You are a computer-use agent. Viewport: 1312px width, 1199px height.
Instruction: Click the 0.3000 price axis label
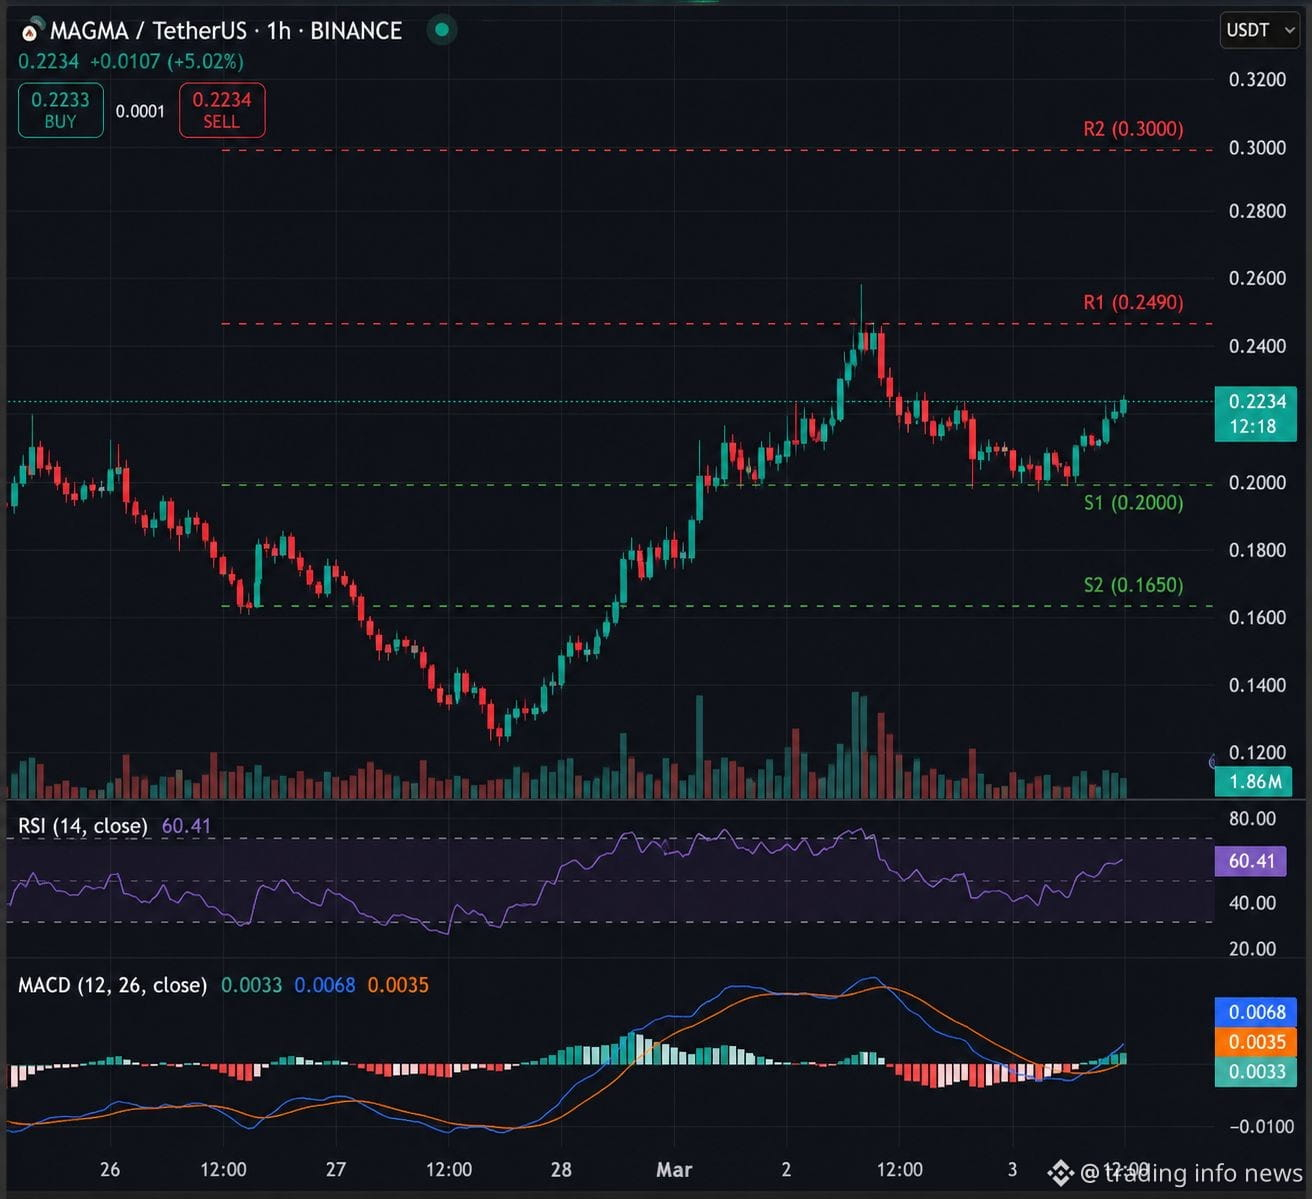tap(1257, 148)
